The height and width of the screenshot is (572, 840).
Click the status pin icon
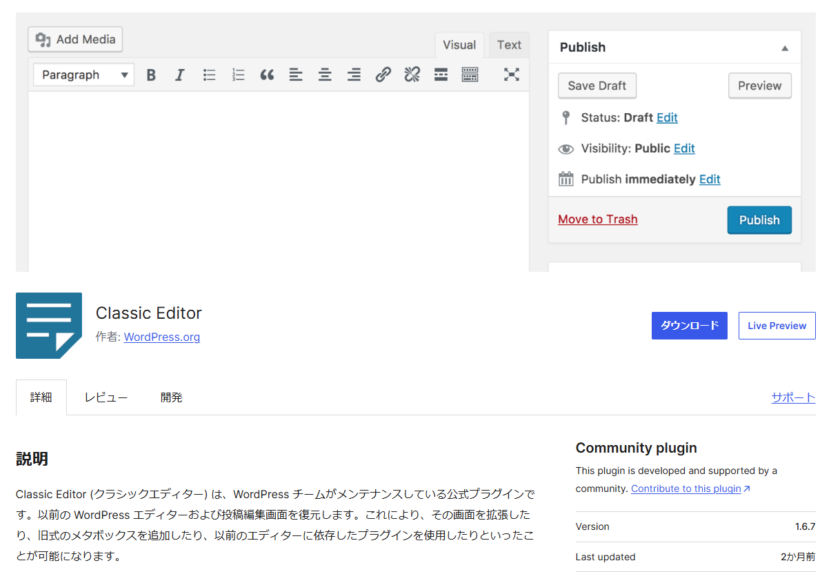(x=566, y=118)
